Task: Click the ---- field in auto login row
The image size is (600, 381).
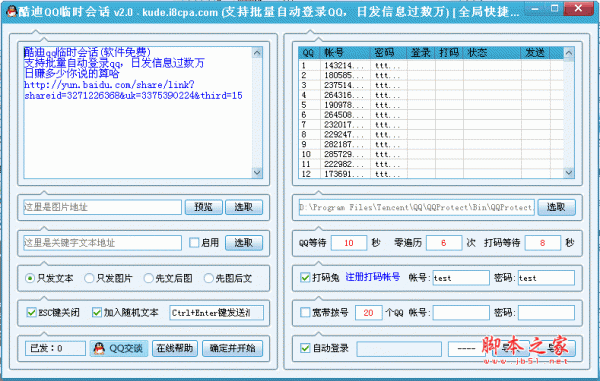Action: (x=467, y=348)
